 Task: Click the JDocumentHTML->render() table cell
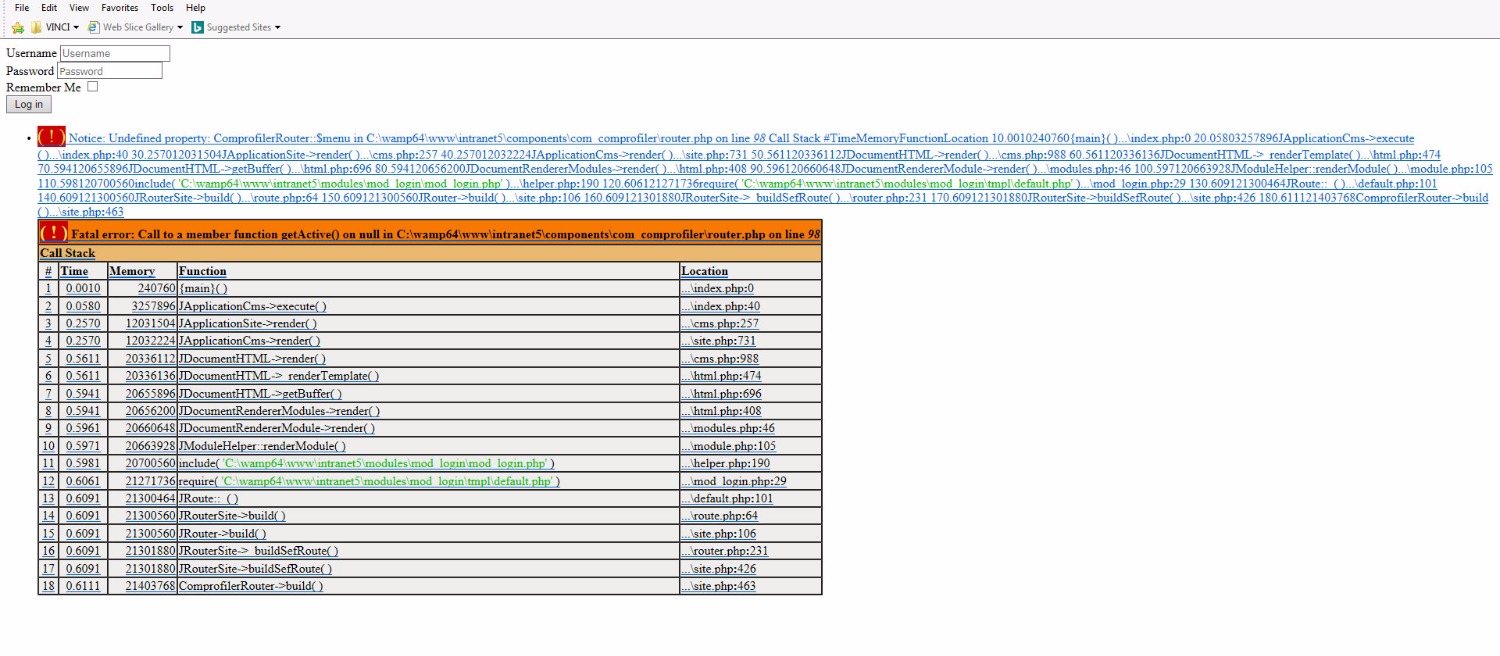(x=428, y=359)
